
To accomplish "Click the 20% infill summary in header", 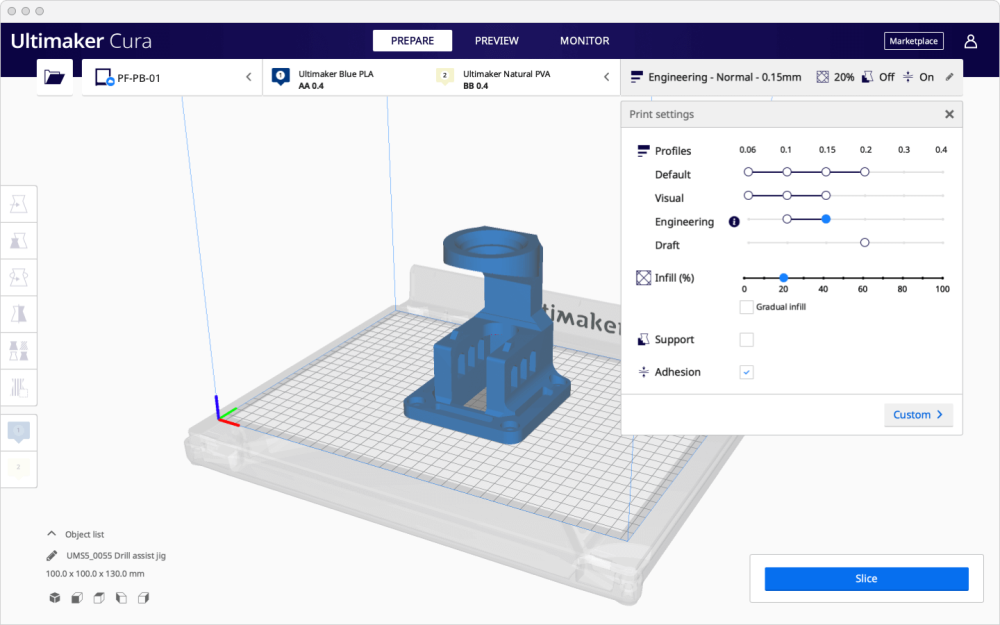I will 835,77.
